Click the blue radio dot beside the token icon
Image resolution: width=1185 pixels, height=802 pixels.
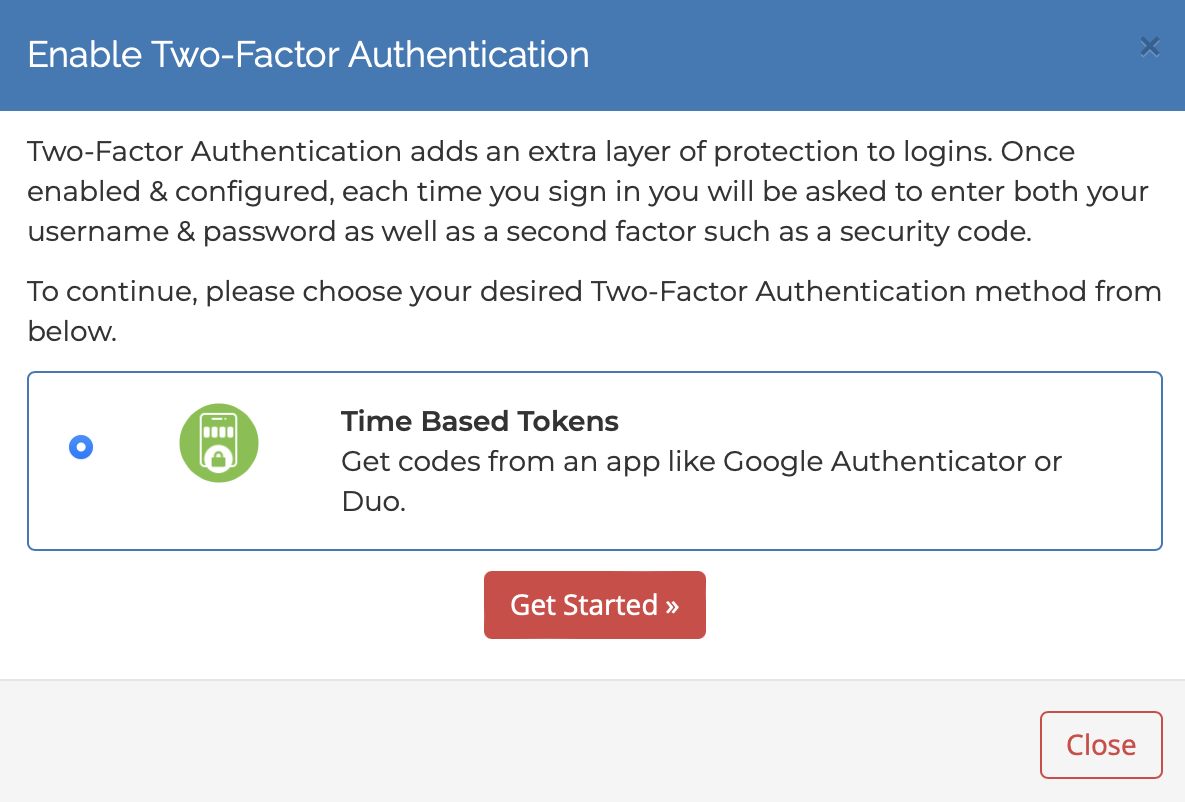click(x=81, y=447)
